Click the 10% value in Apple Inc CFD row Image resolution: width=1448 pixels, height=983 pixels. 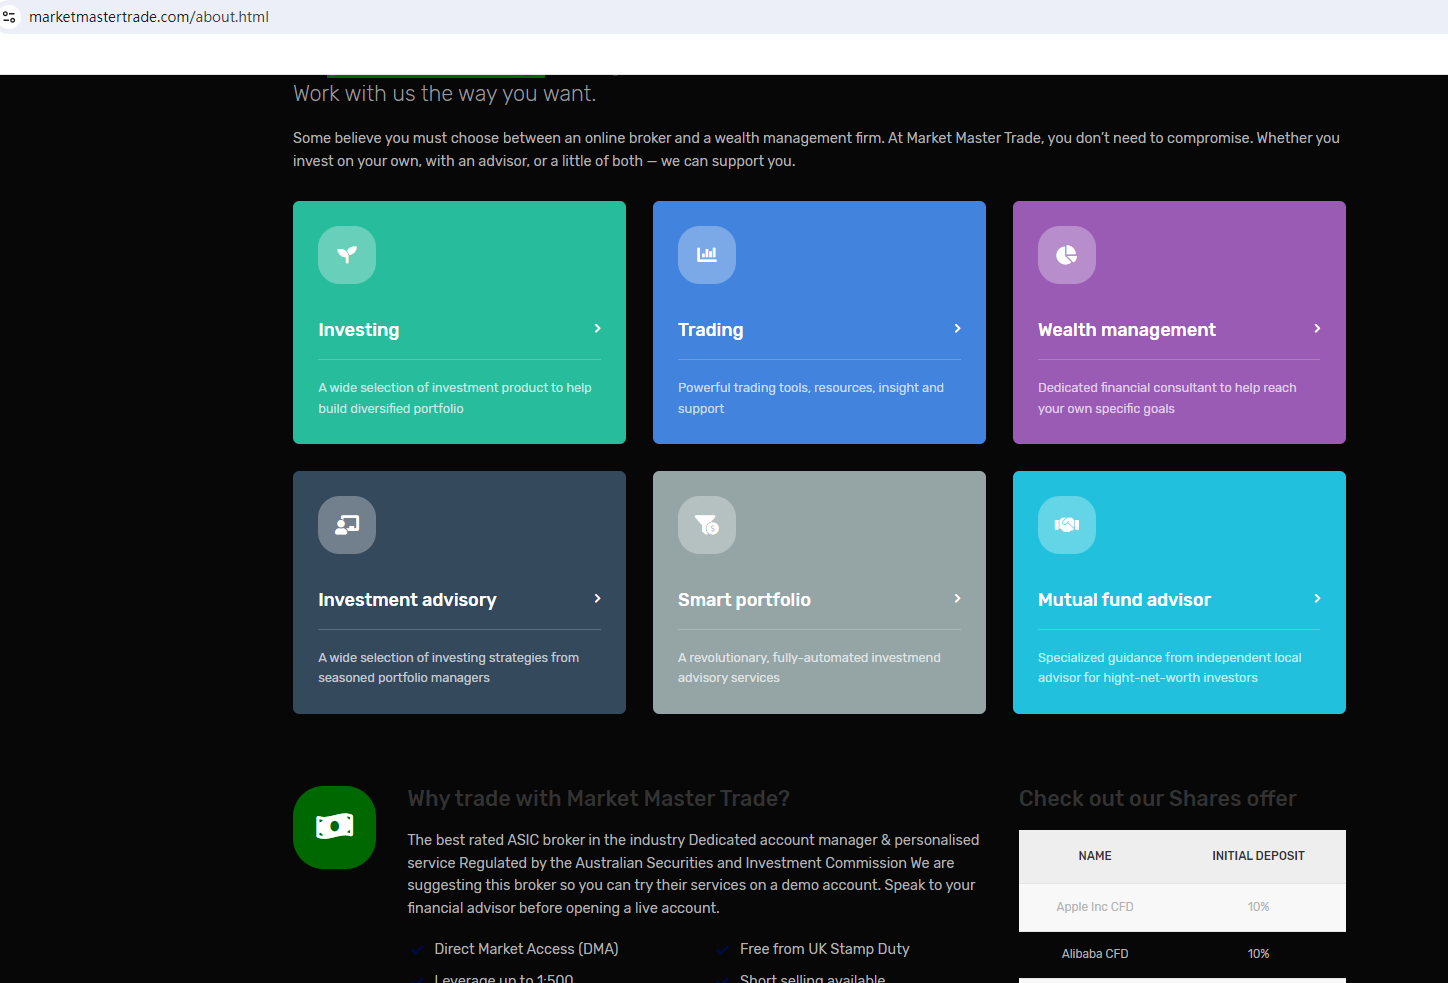click(1258, 907)
